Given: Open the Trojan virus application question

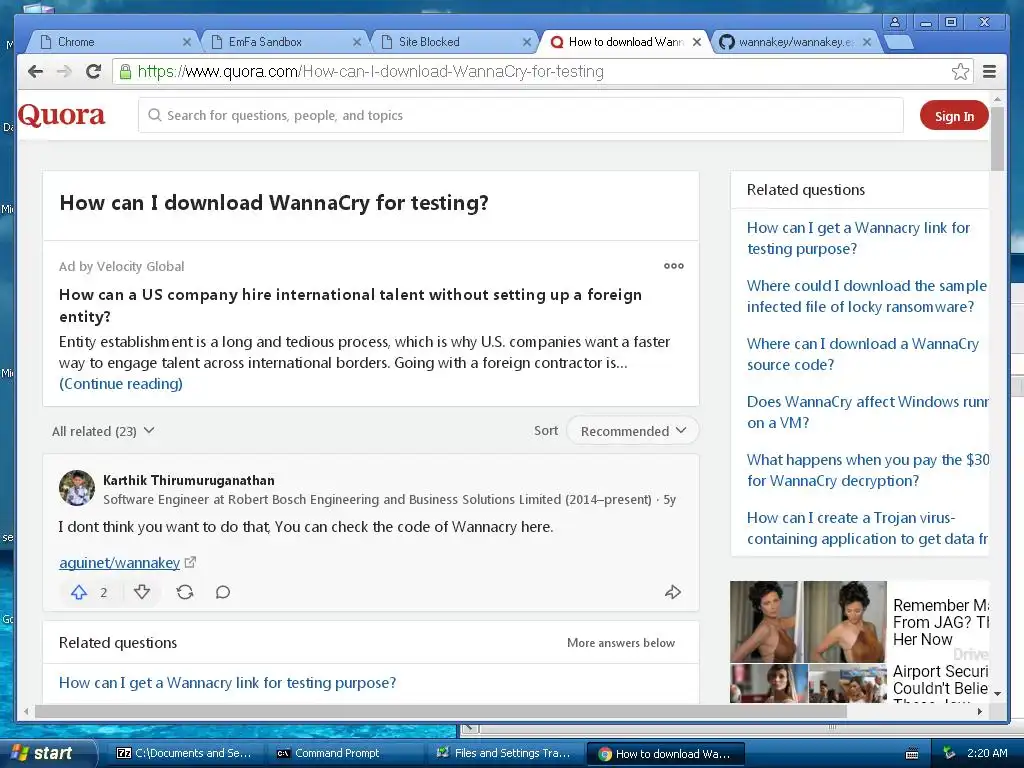Looking at the screenshot, I should click(x=867, y=528).
